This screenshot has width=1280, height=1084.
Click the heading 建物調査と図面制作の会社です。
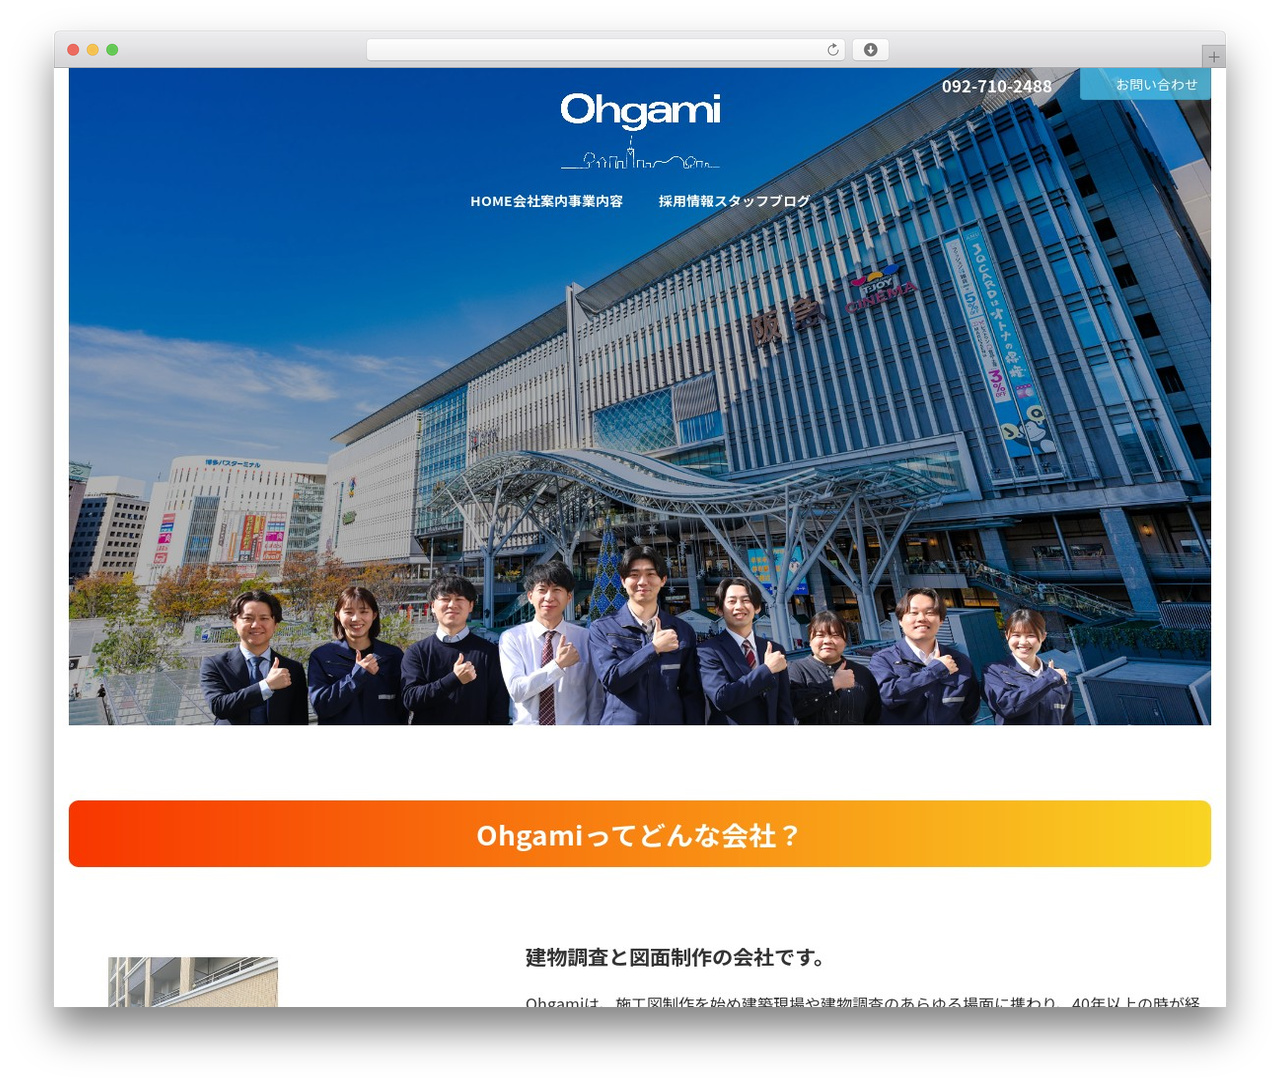click(x=677, y=958)
